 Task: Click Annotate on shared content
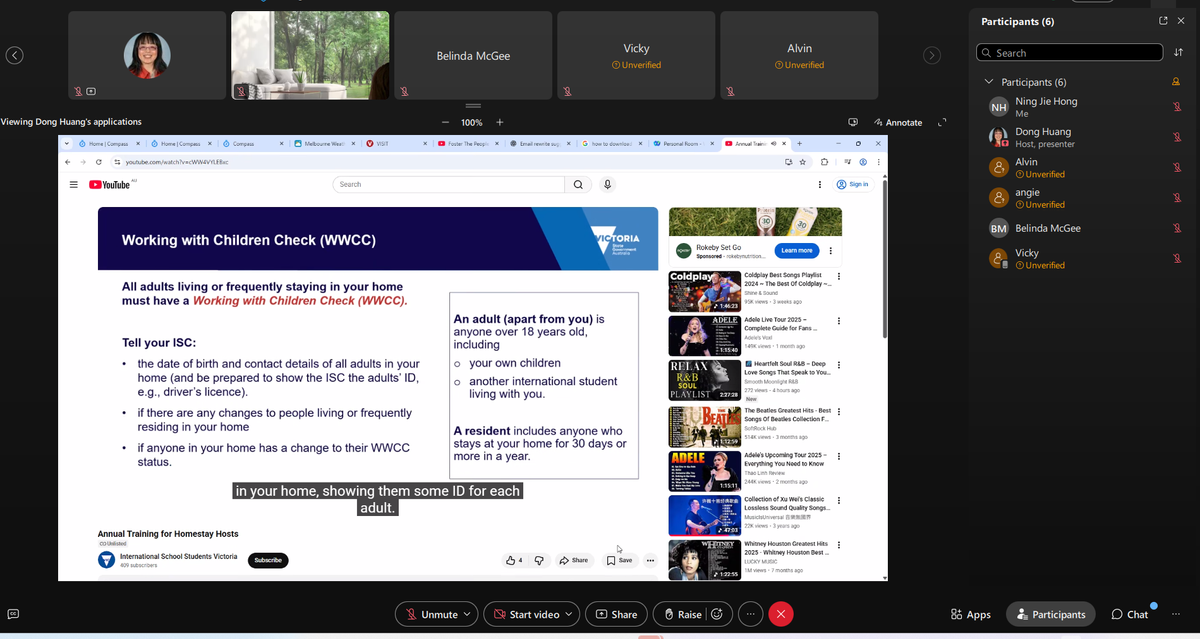[x=898, y=122]
